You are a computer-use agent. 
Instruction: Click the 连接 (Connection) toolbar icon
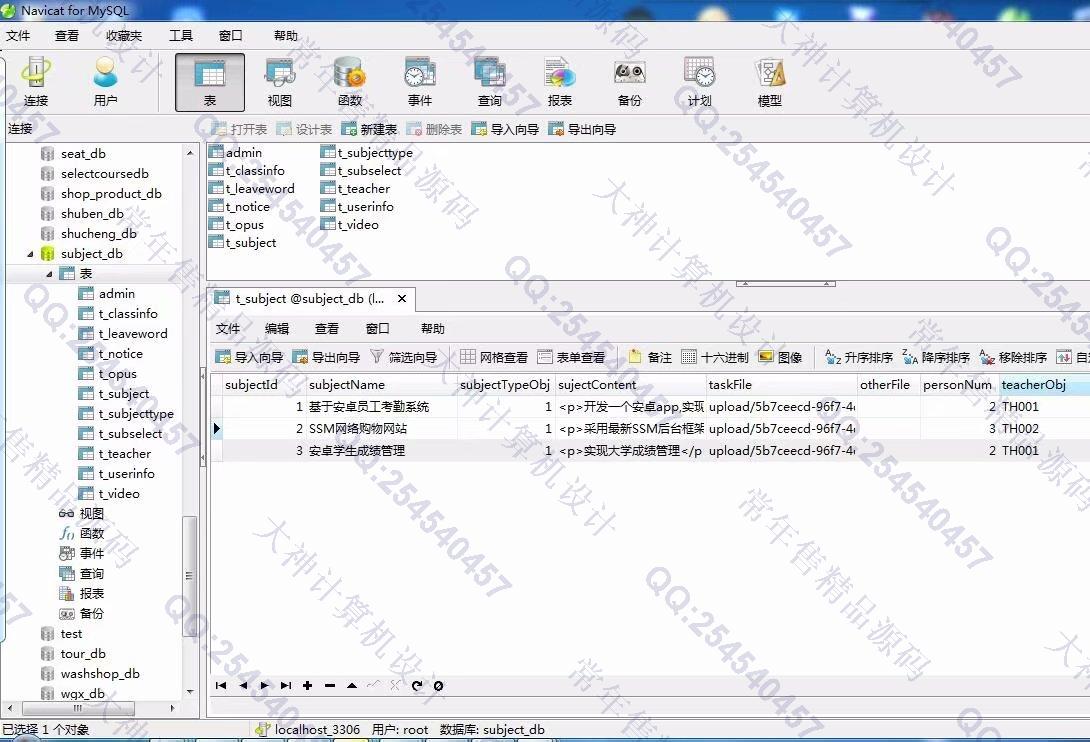[x=36, y=81]
